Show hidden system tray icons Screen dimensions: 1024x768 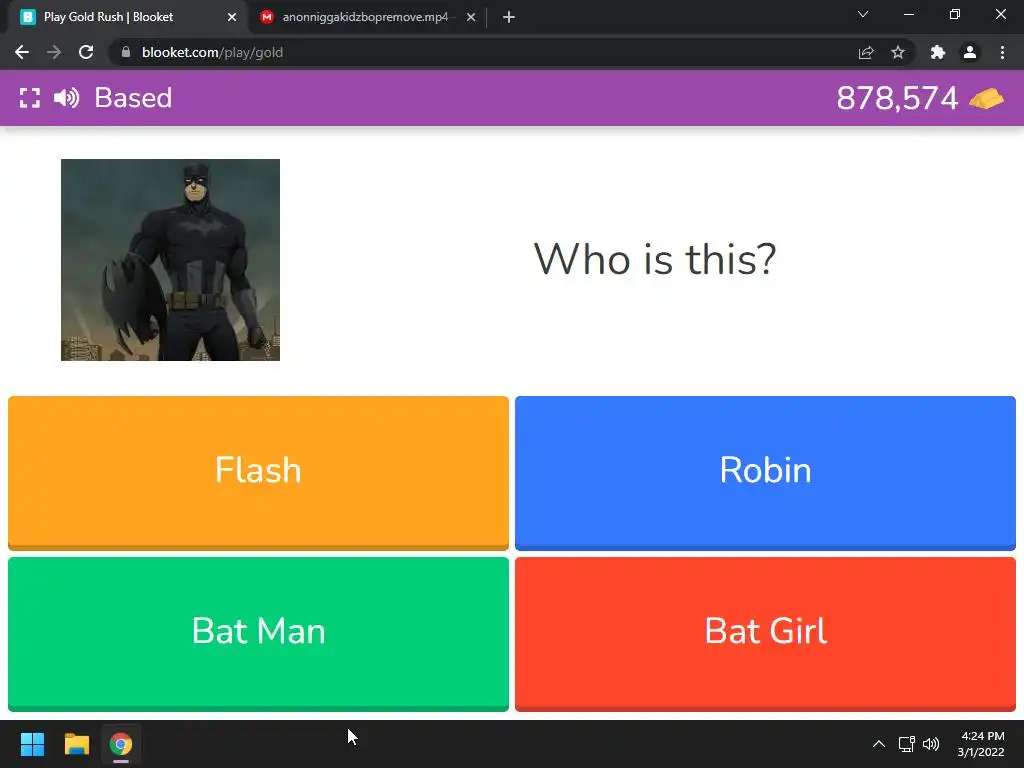879,744
